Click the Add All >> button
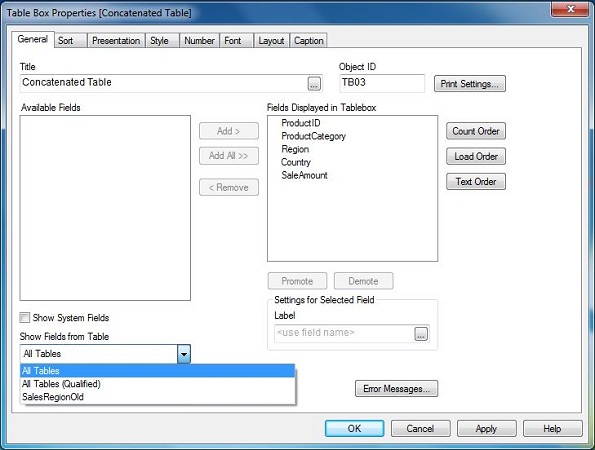The width and height of the screenshot is (595, 450). (229, 156)
